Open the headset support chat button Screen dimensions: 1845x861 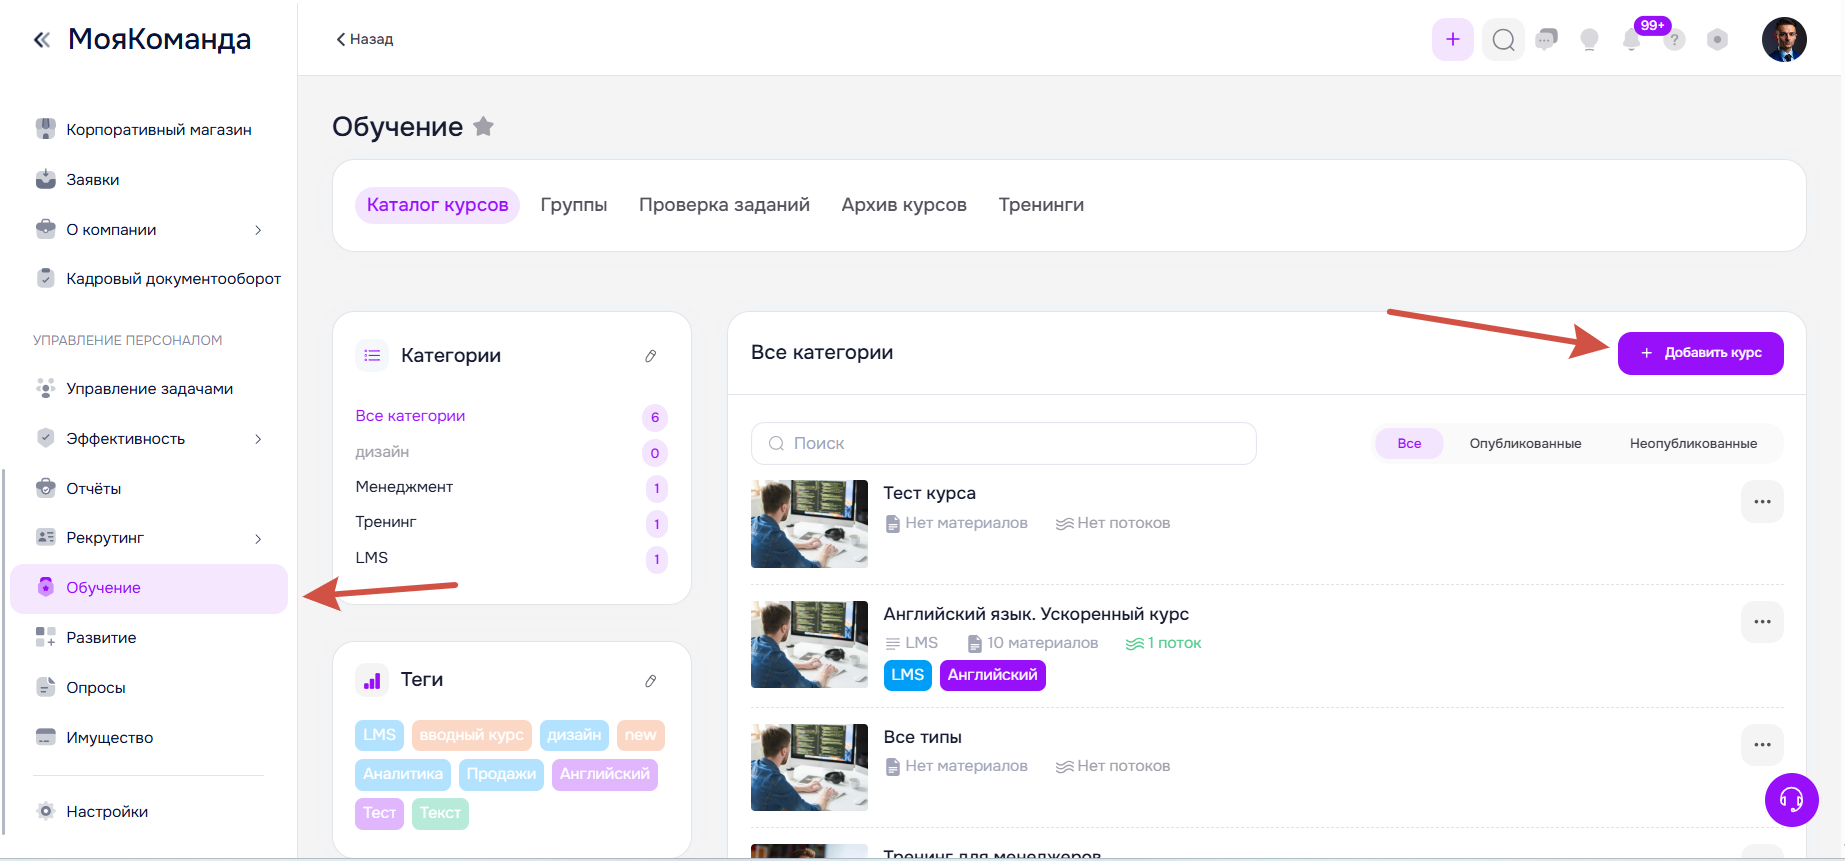[x=1791, y=800]
